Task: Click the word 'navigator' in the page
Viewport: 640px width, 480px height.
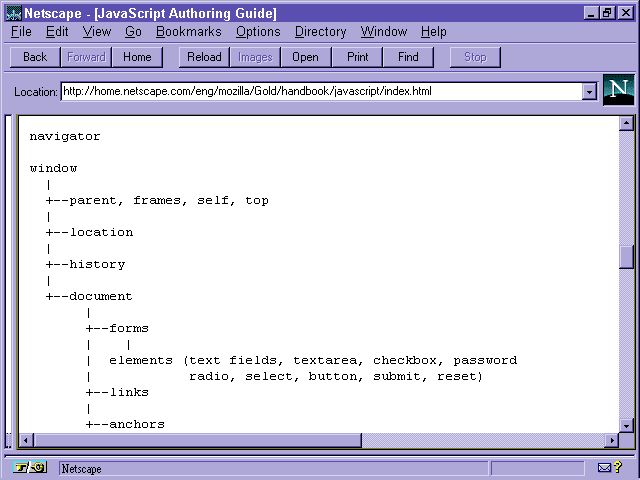Action: (65, 136)
